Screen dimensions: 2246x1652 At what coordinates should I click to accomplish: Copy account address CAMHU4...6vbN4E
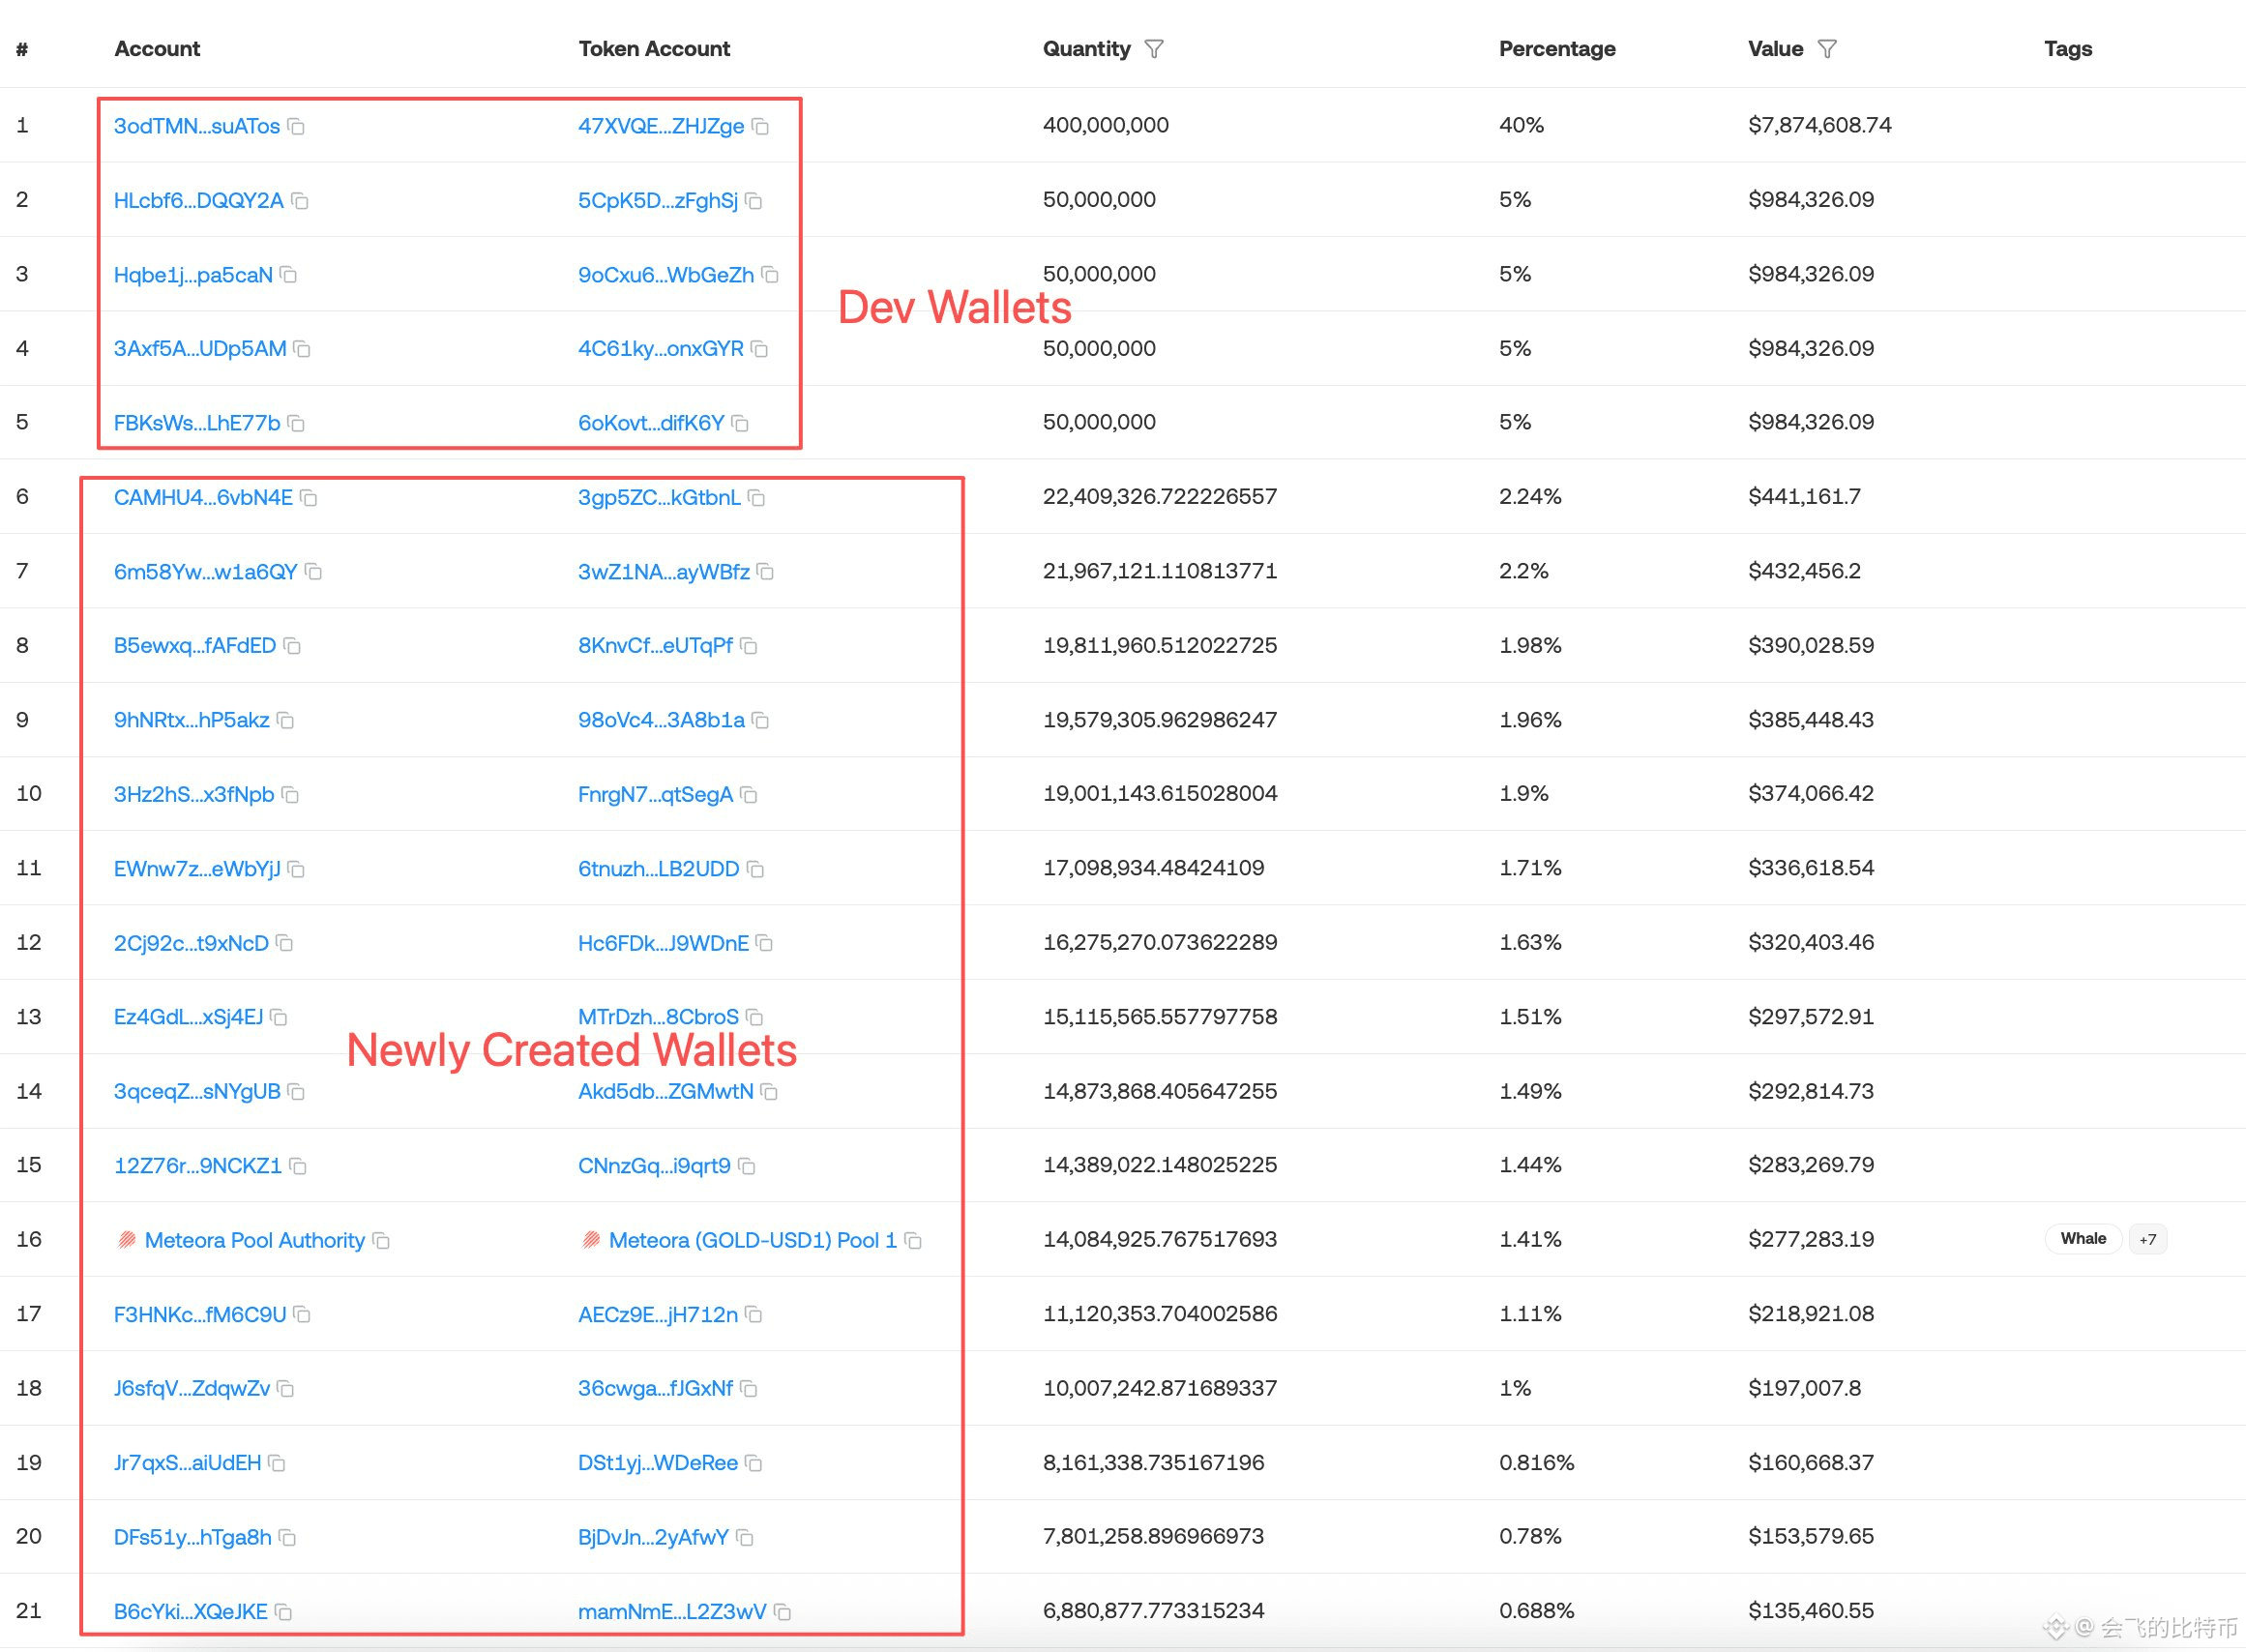coord(309,498)
